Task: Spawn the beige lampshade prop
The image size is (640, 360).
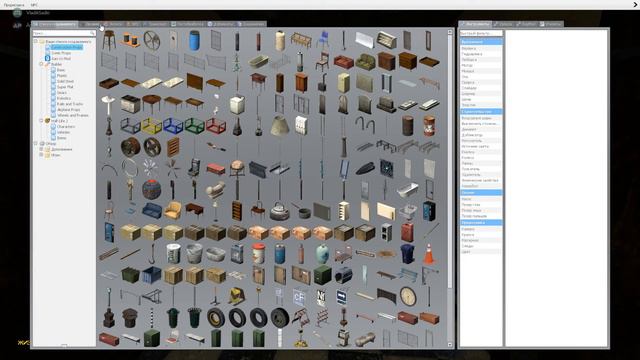Action: click(x=280, y=126)
